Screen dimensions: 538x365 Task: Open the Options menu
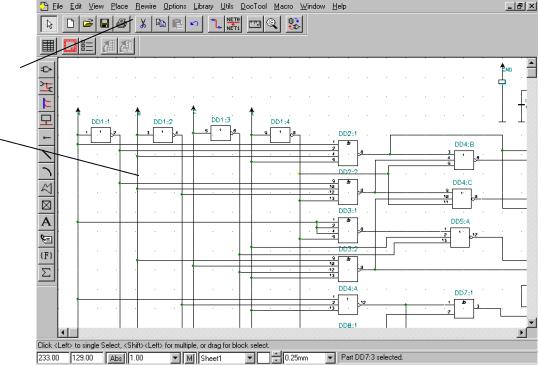click(x=175, y=6)
